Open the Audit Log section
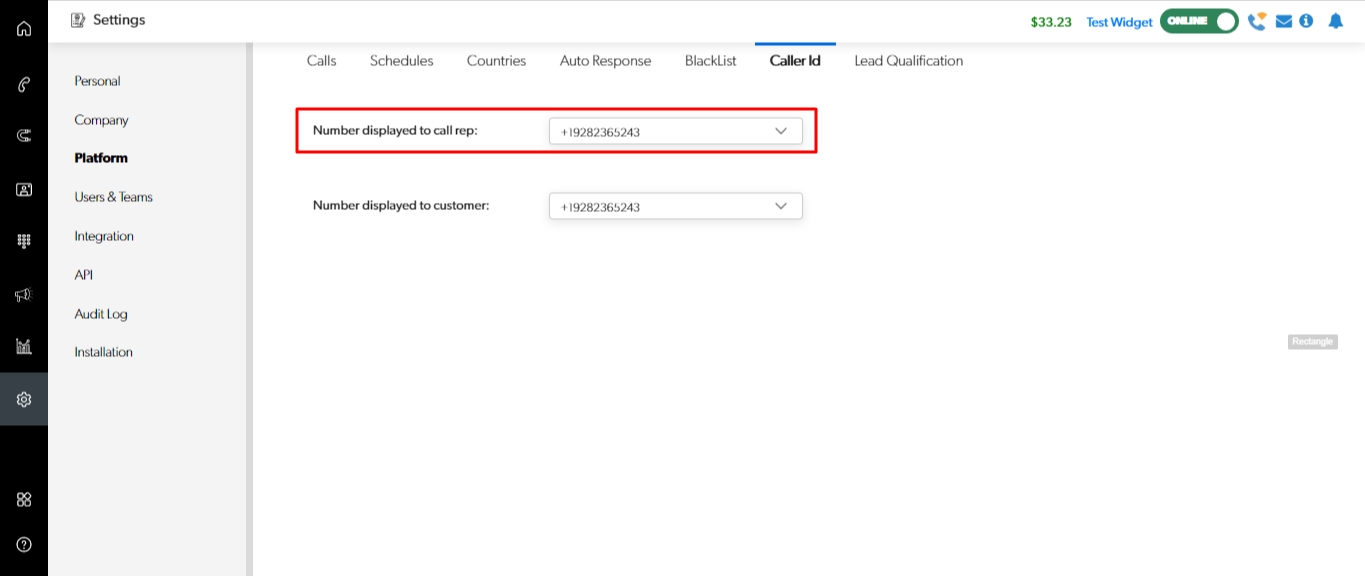Viewport: 1365px width, 576px height. tap(101, 314)
